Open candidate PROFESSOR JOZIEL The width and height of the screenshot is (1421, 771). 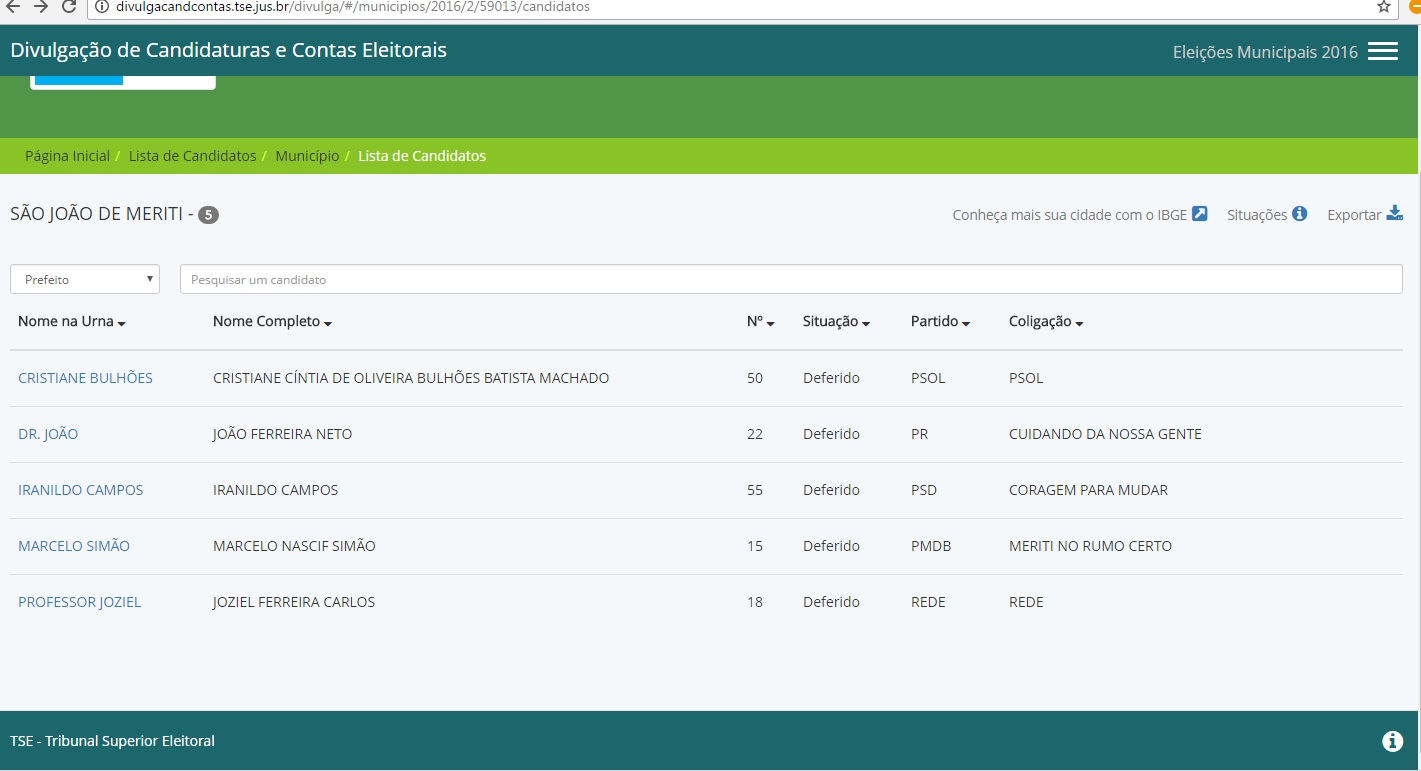pyautogui.click(x=80, y=602)
